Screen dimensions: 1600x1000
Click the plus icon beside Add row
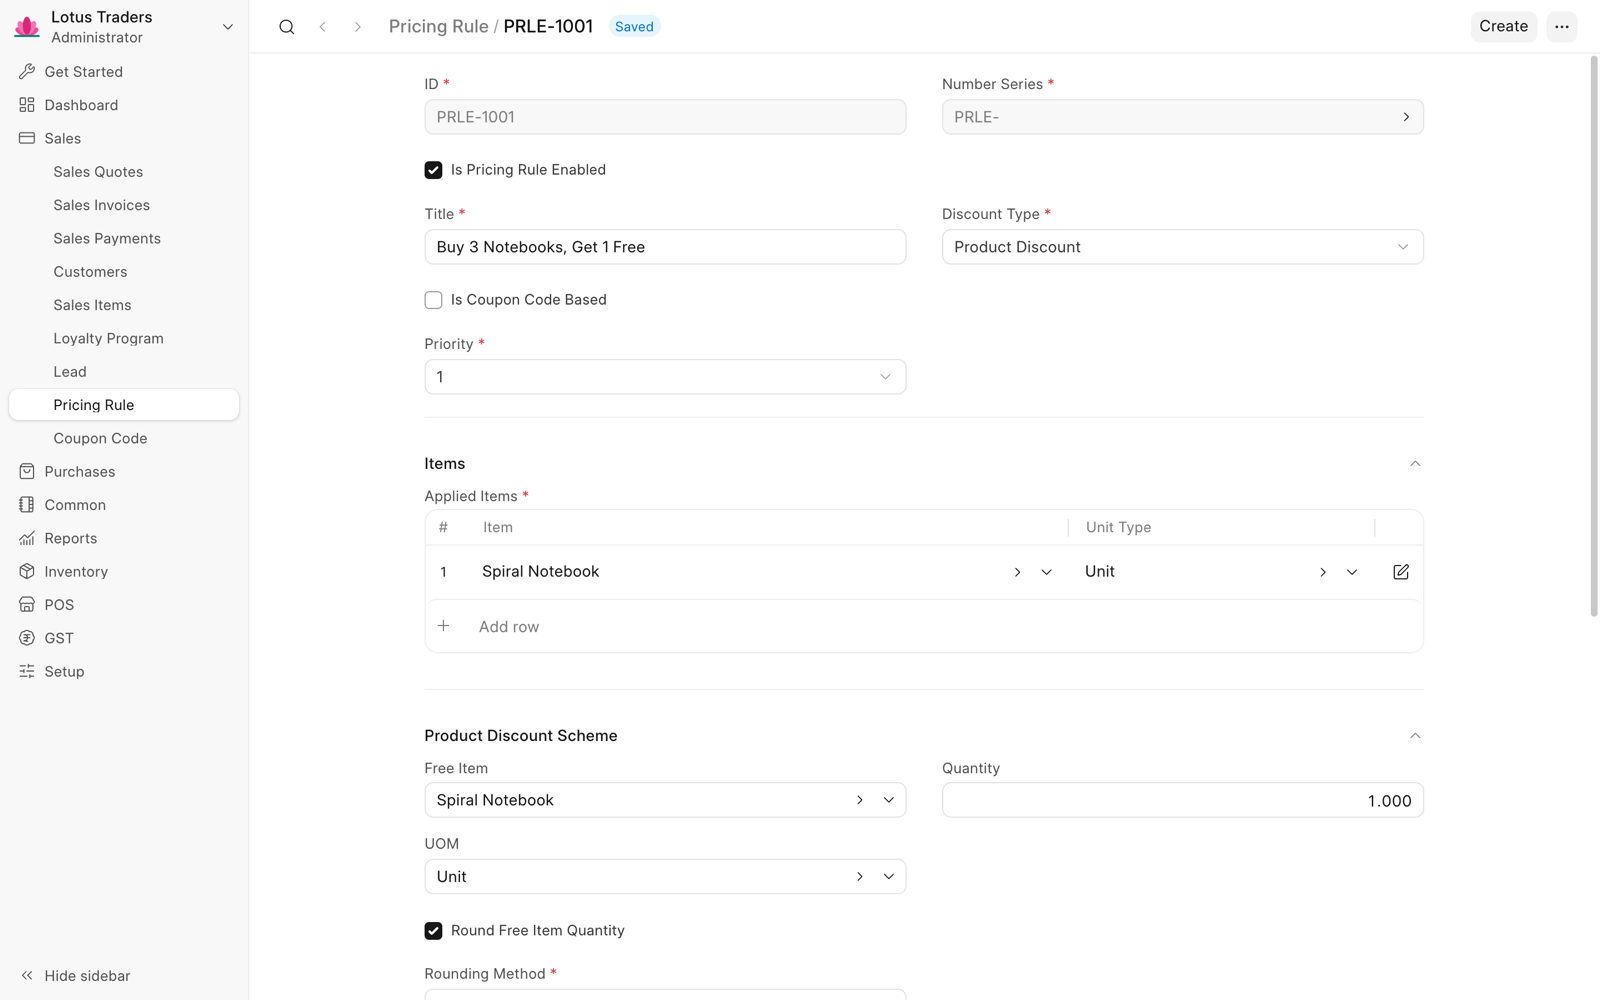coord(444,626)
